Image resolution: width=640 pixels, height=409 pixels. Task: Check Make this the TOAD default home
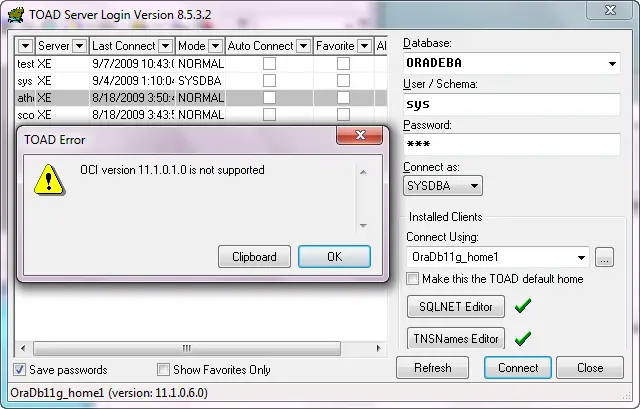(413, 279)
